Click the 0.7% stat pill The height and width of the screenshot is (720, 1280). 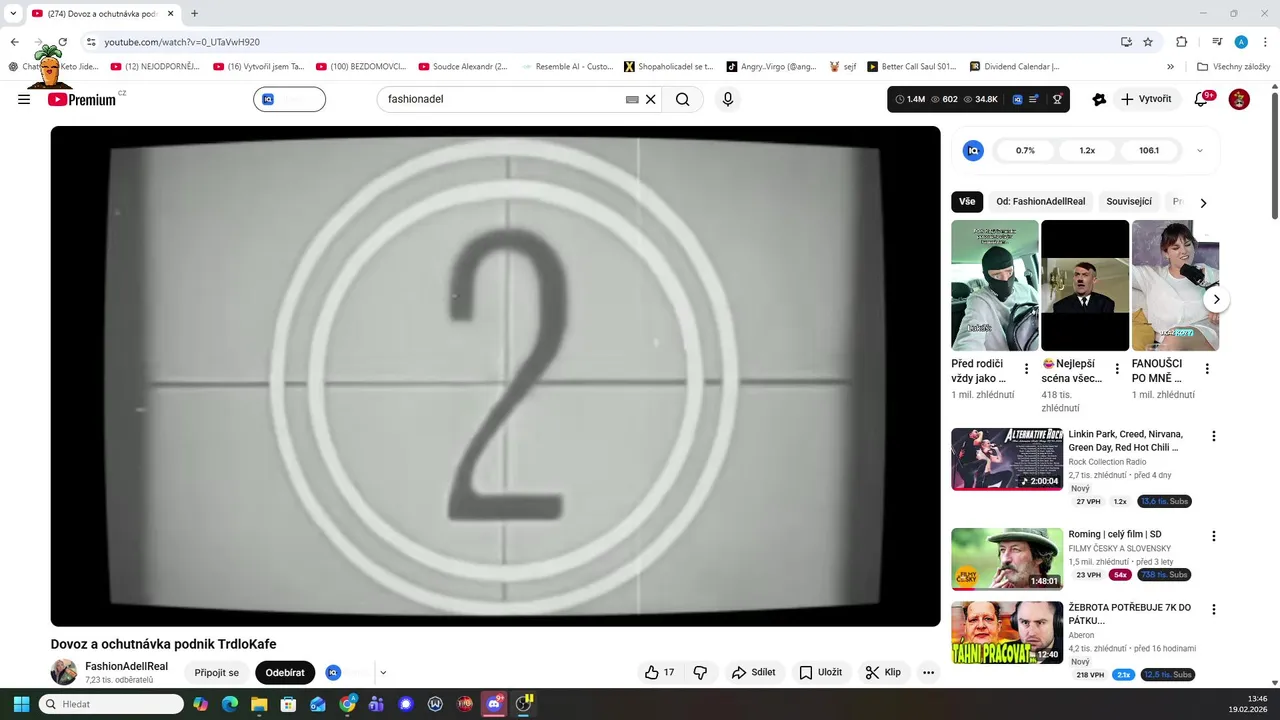coord(1025,150)
